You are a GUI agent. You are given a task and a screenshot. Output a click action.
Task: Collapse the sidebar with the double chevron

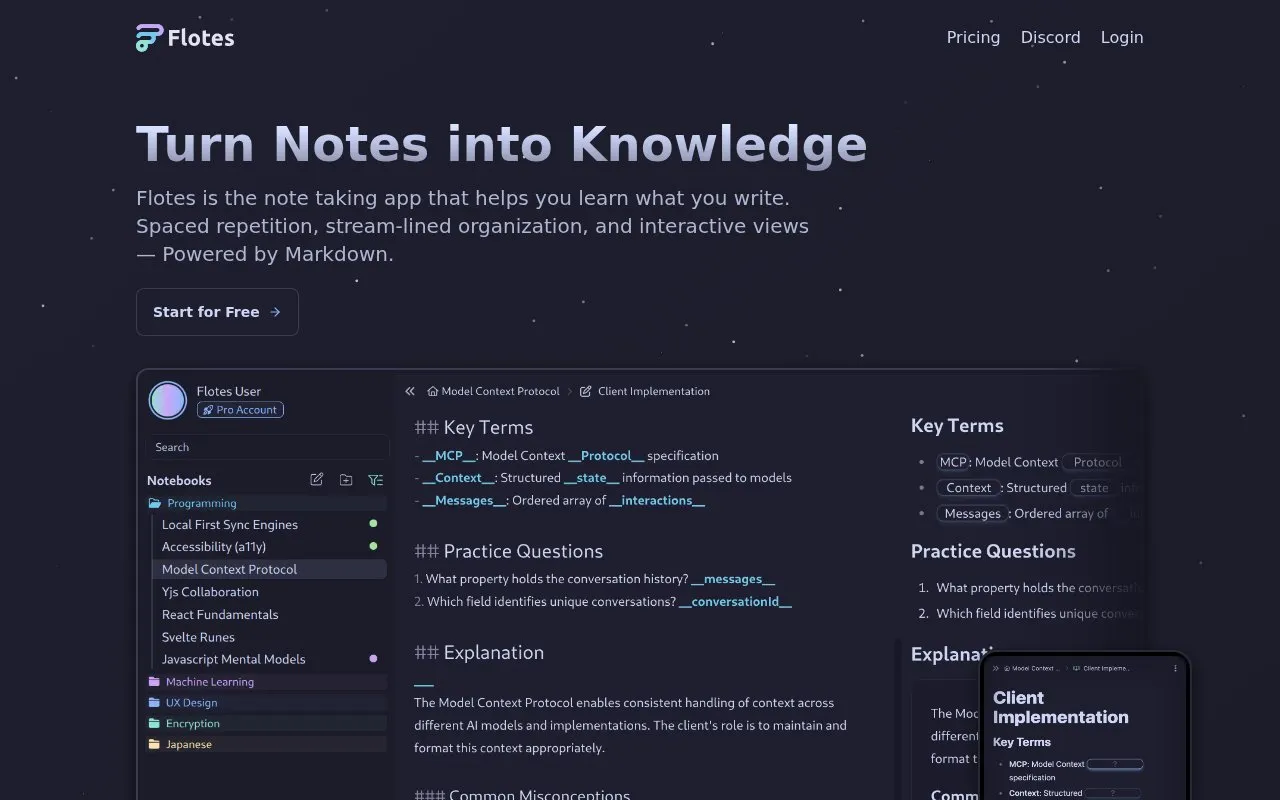point(410,391)
